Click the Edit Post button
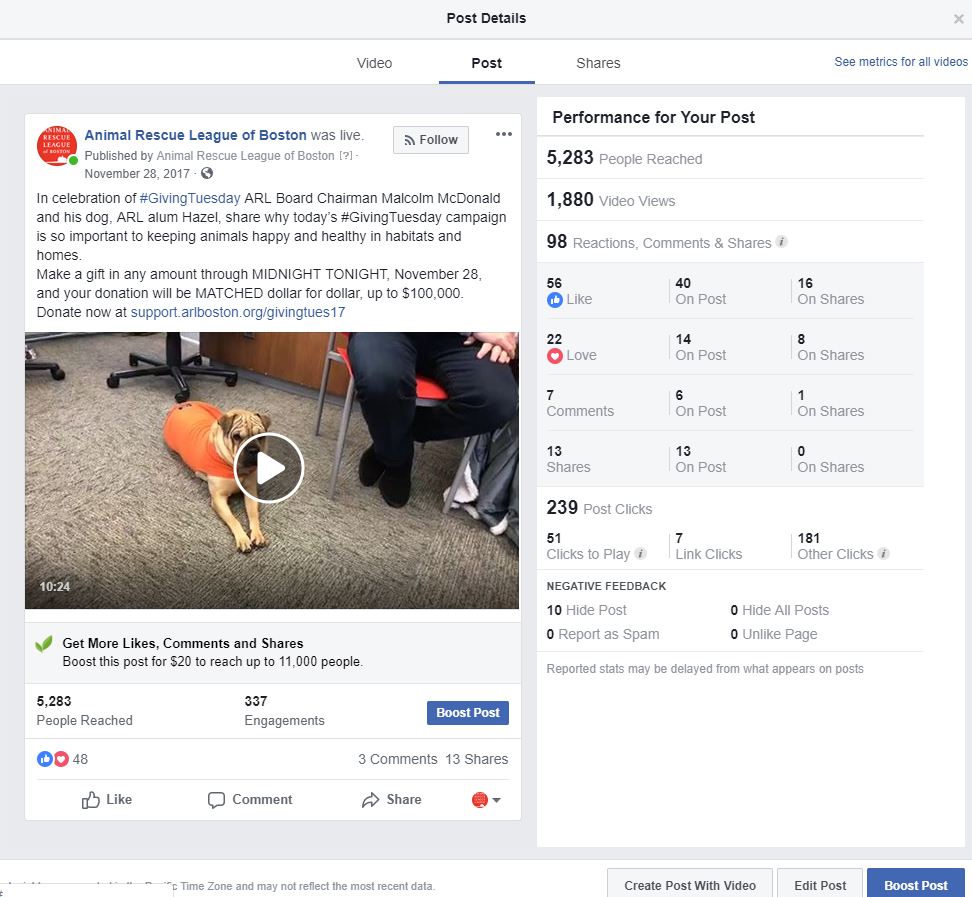Screen dimensions: 972x897 point(820,885)
